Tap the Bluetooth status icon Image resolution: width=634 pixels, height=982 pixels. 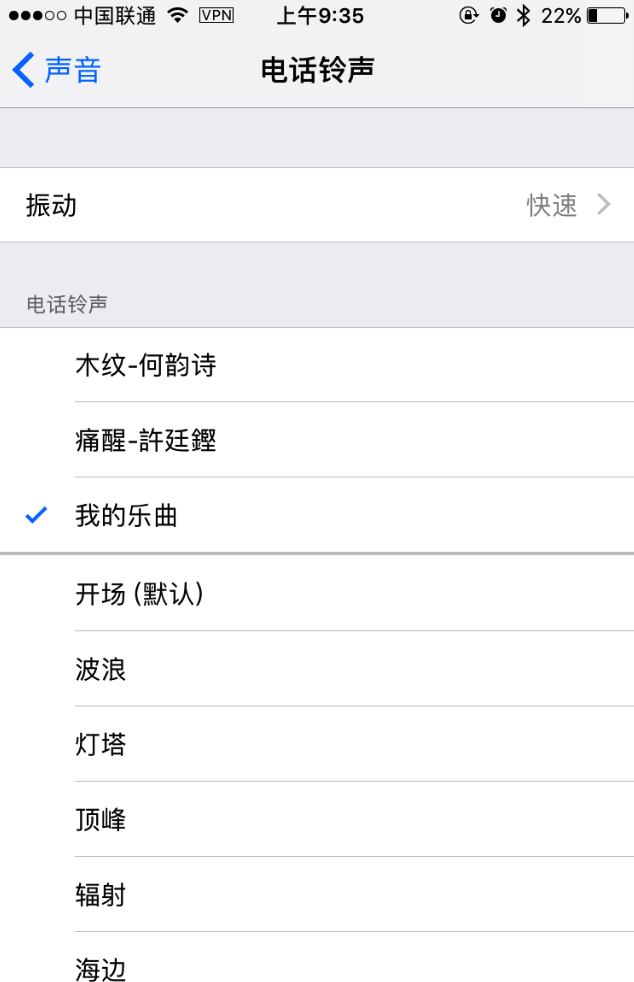click(x=523, y=15)
